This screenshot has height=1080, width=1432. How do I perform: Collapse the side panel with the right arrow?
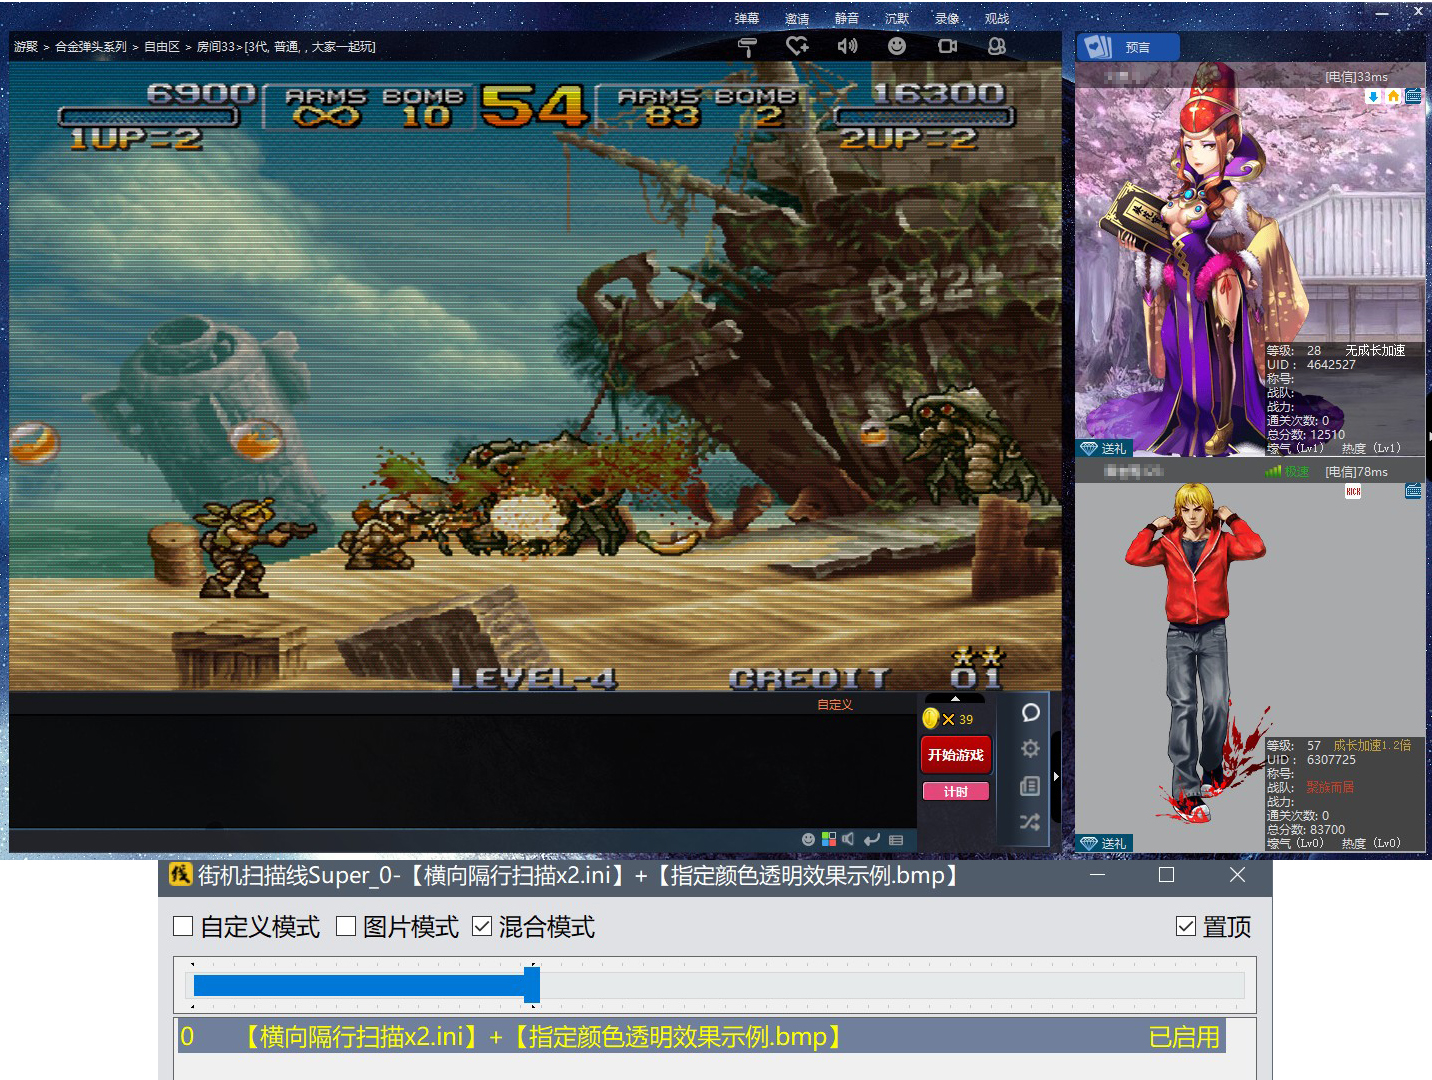tap(1056, 776)
